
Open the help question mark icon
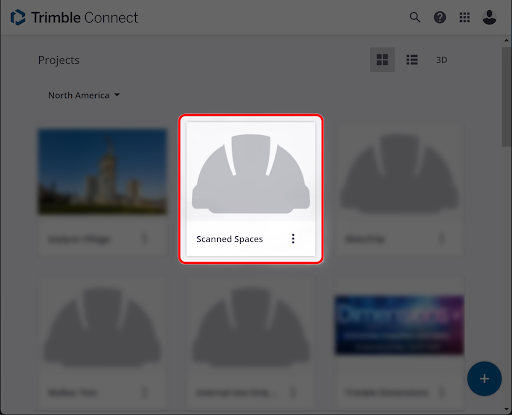[x=440, y=17]
